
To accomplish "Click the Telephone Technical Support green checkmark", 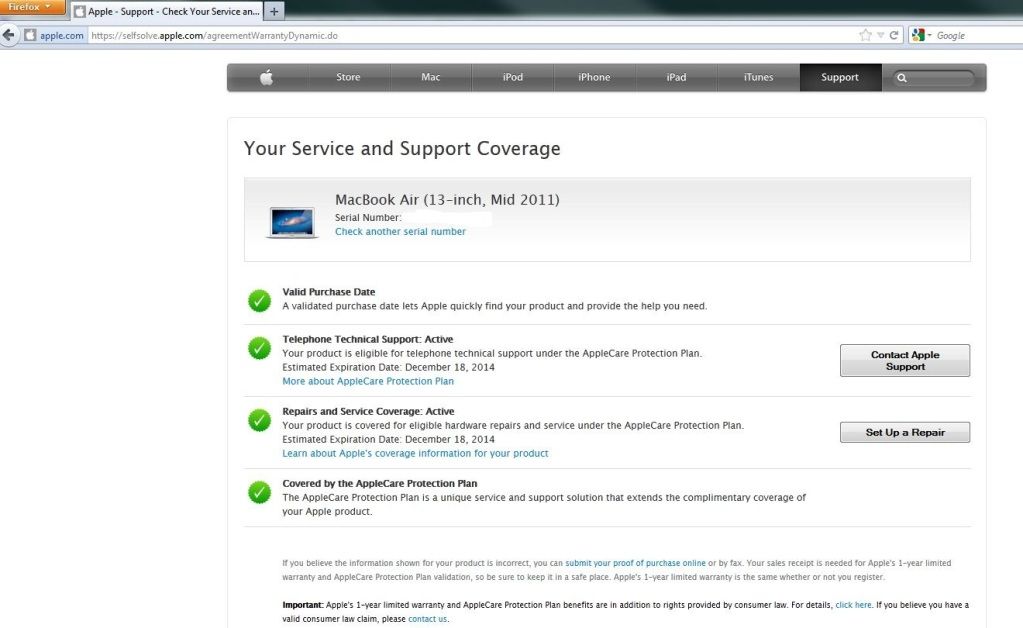I will [260, 348].
